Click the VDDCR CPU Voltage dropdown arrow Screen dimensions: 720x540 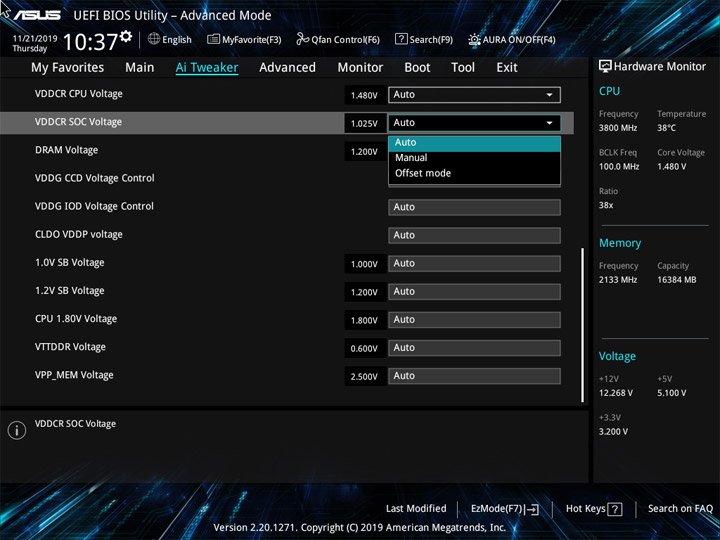click(x=549, y=95)
